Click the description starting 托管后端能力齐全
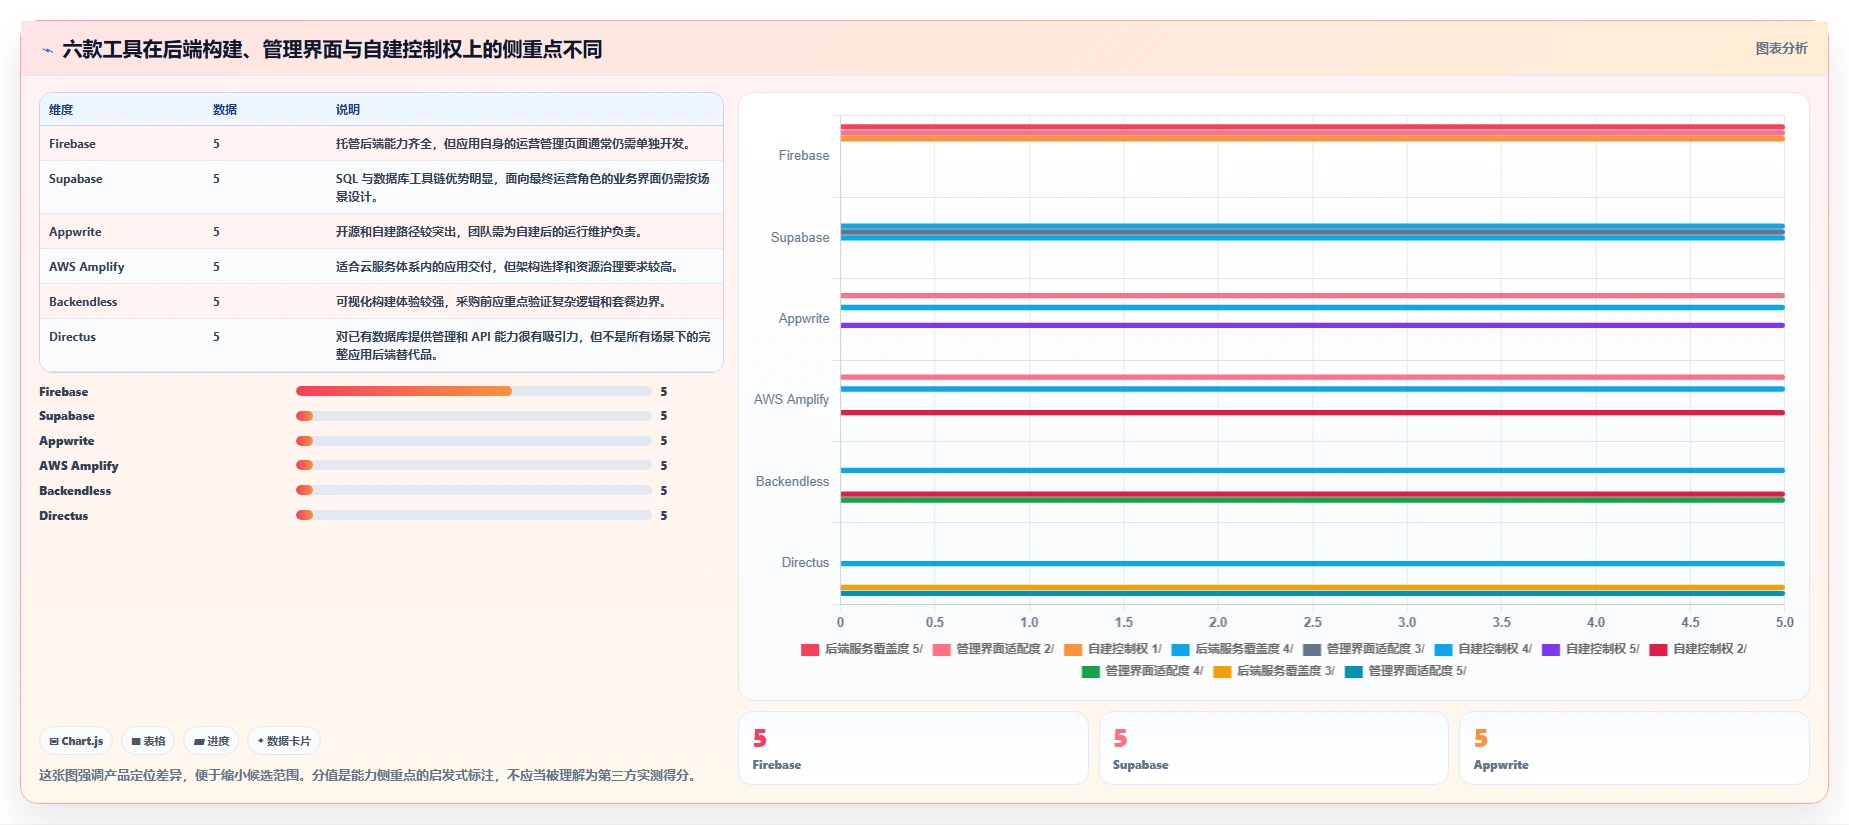1849x825 pixels. 515,144
